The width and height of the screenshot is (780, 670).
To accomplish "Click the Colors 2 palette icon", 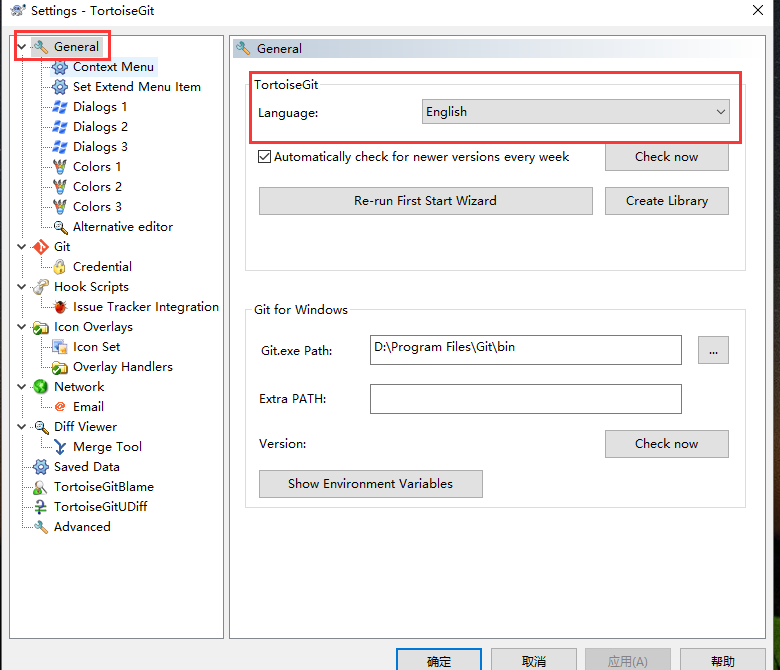I will (60, 187).
